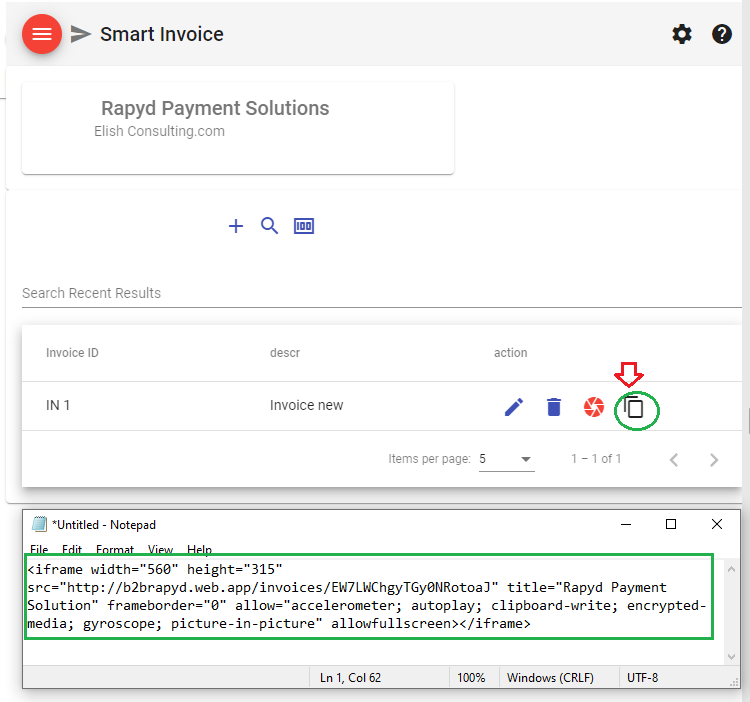This screenshot has height=702, width=750.
Task: Open Notepad Format menu
Action: pyautogui.click(x=115, y=549)
